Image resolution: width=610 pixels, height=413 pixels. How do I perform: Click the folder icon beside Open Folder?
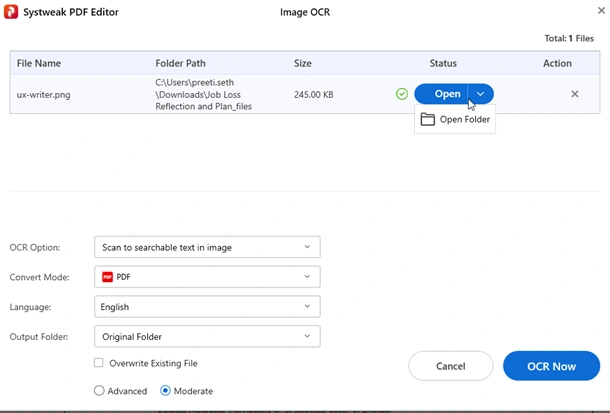(428, 119)
